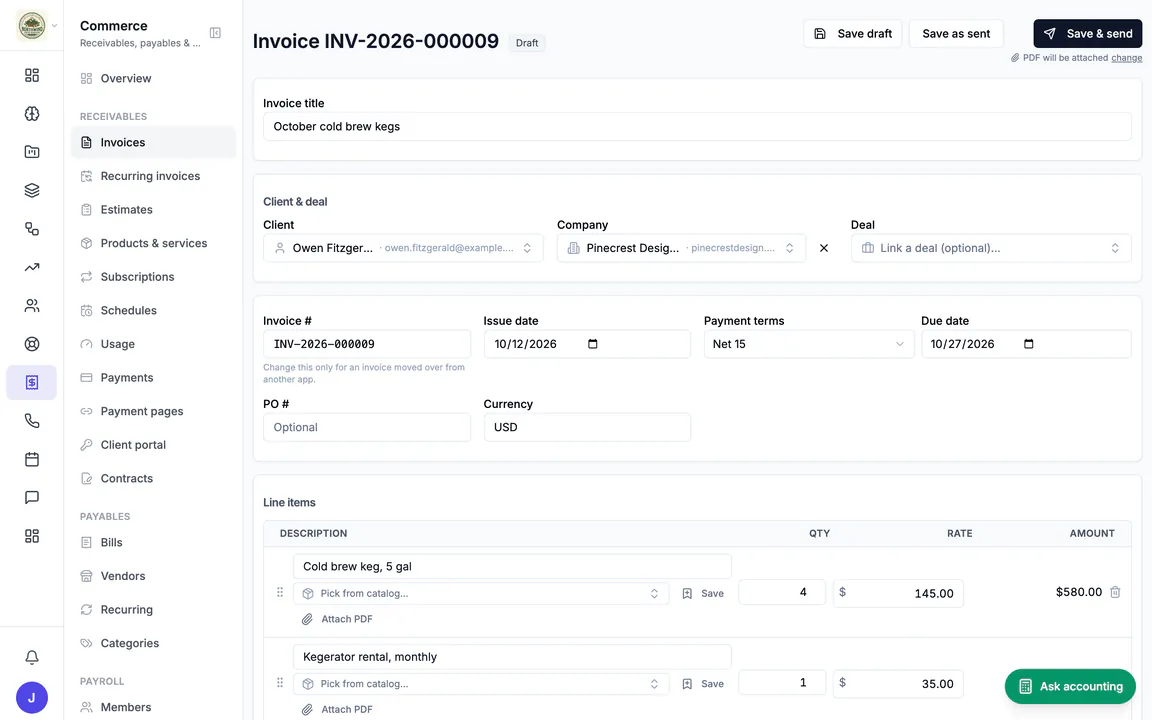Screen dimensions: 1152x720
Task: Click the PO # input field
Action: [x=367, y=427]
